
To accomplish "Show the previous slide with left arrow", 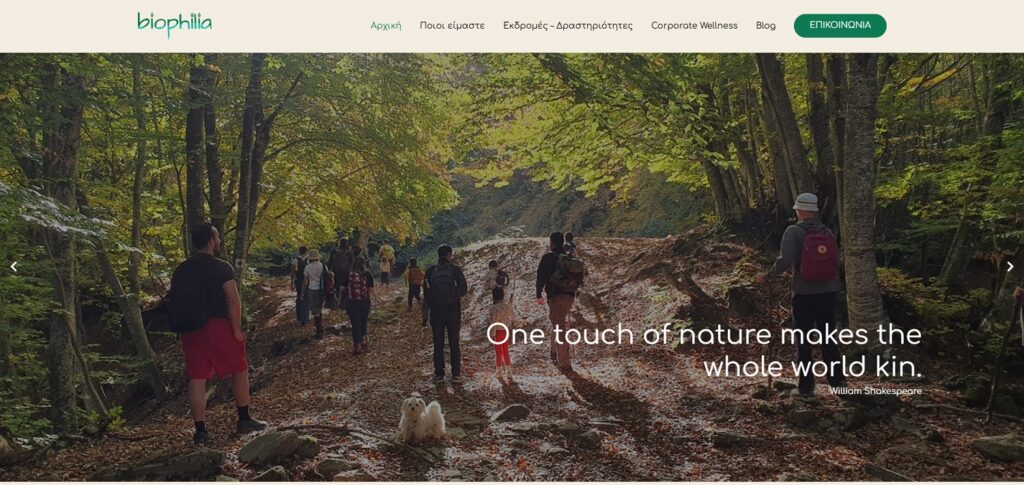I will coord(13,266).
